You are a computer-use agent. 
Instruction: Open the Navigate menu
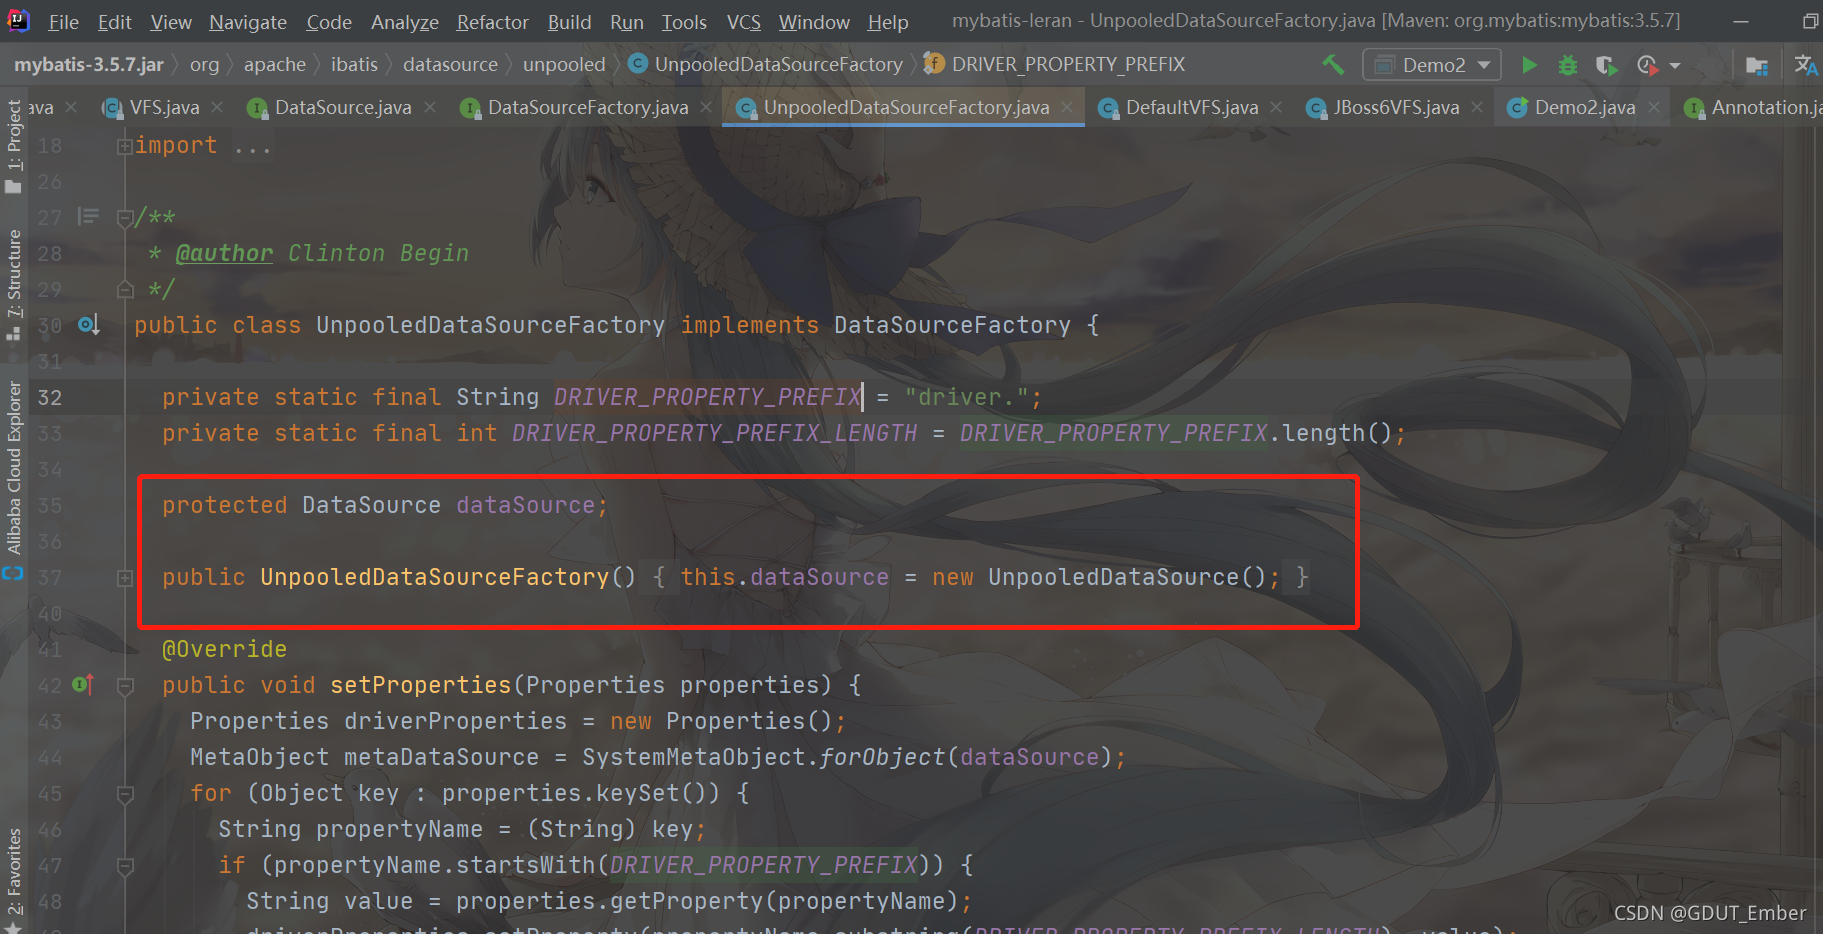tap(248, 22)
